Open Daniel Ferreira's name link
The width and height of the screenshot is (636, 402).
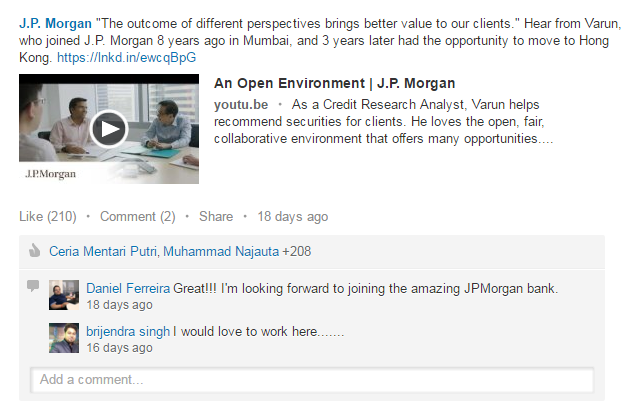click(128, 289)
